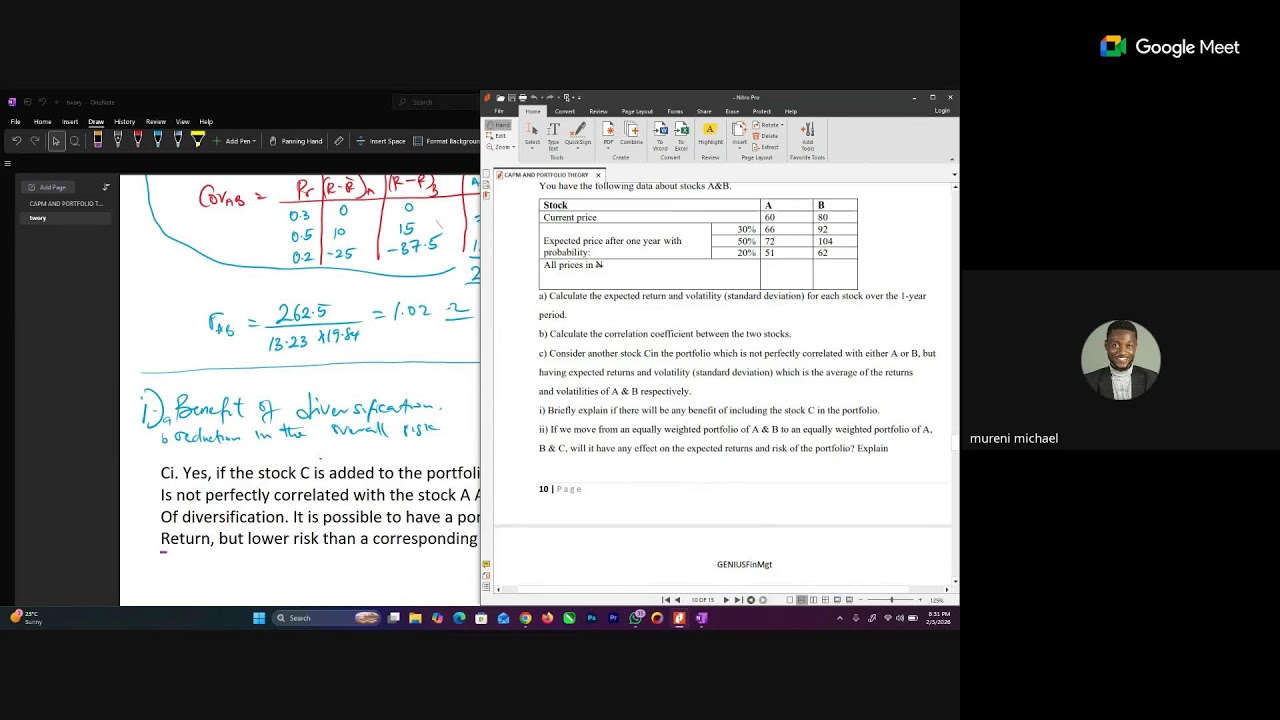Switch to OneNote Insert tab

click(70, 122)
